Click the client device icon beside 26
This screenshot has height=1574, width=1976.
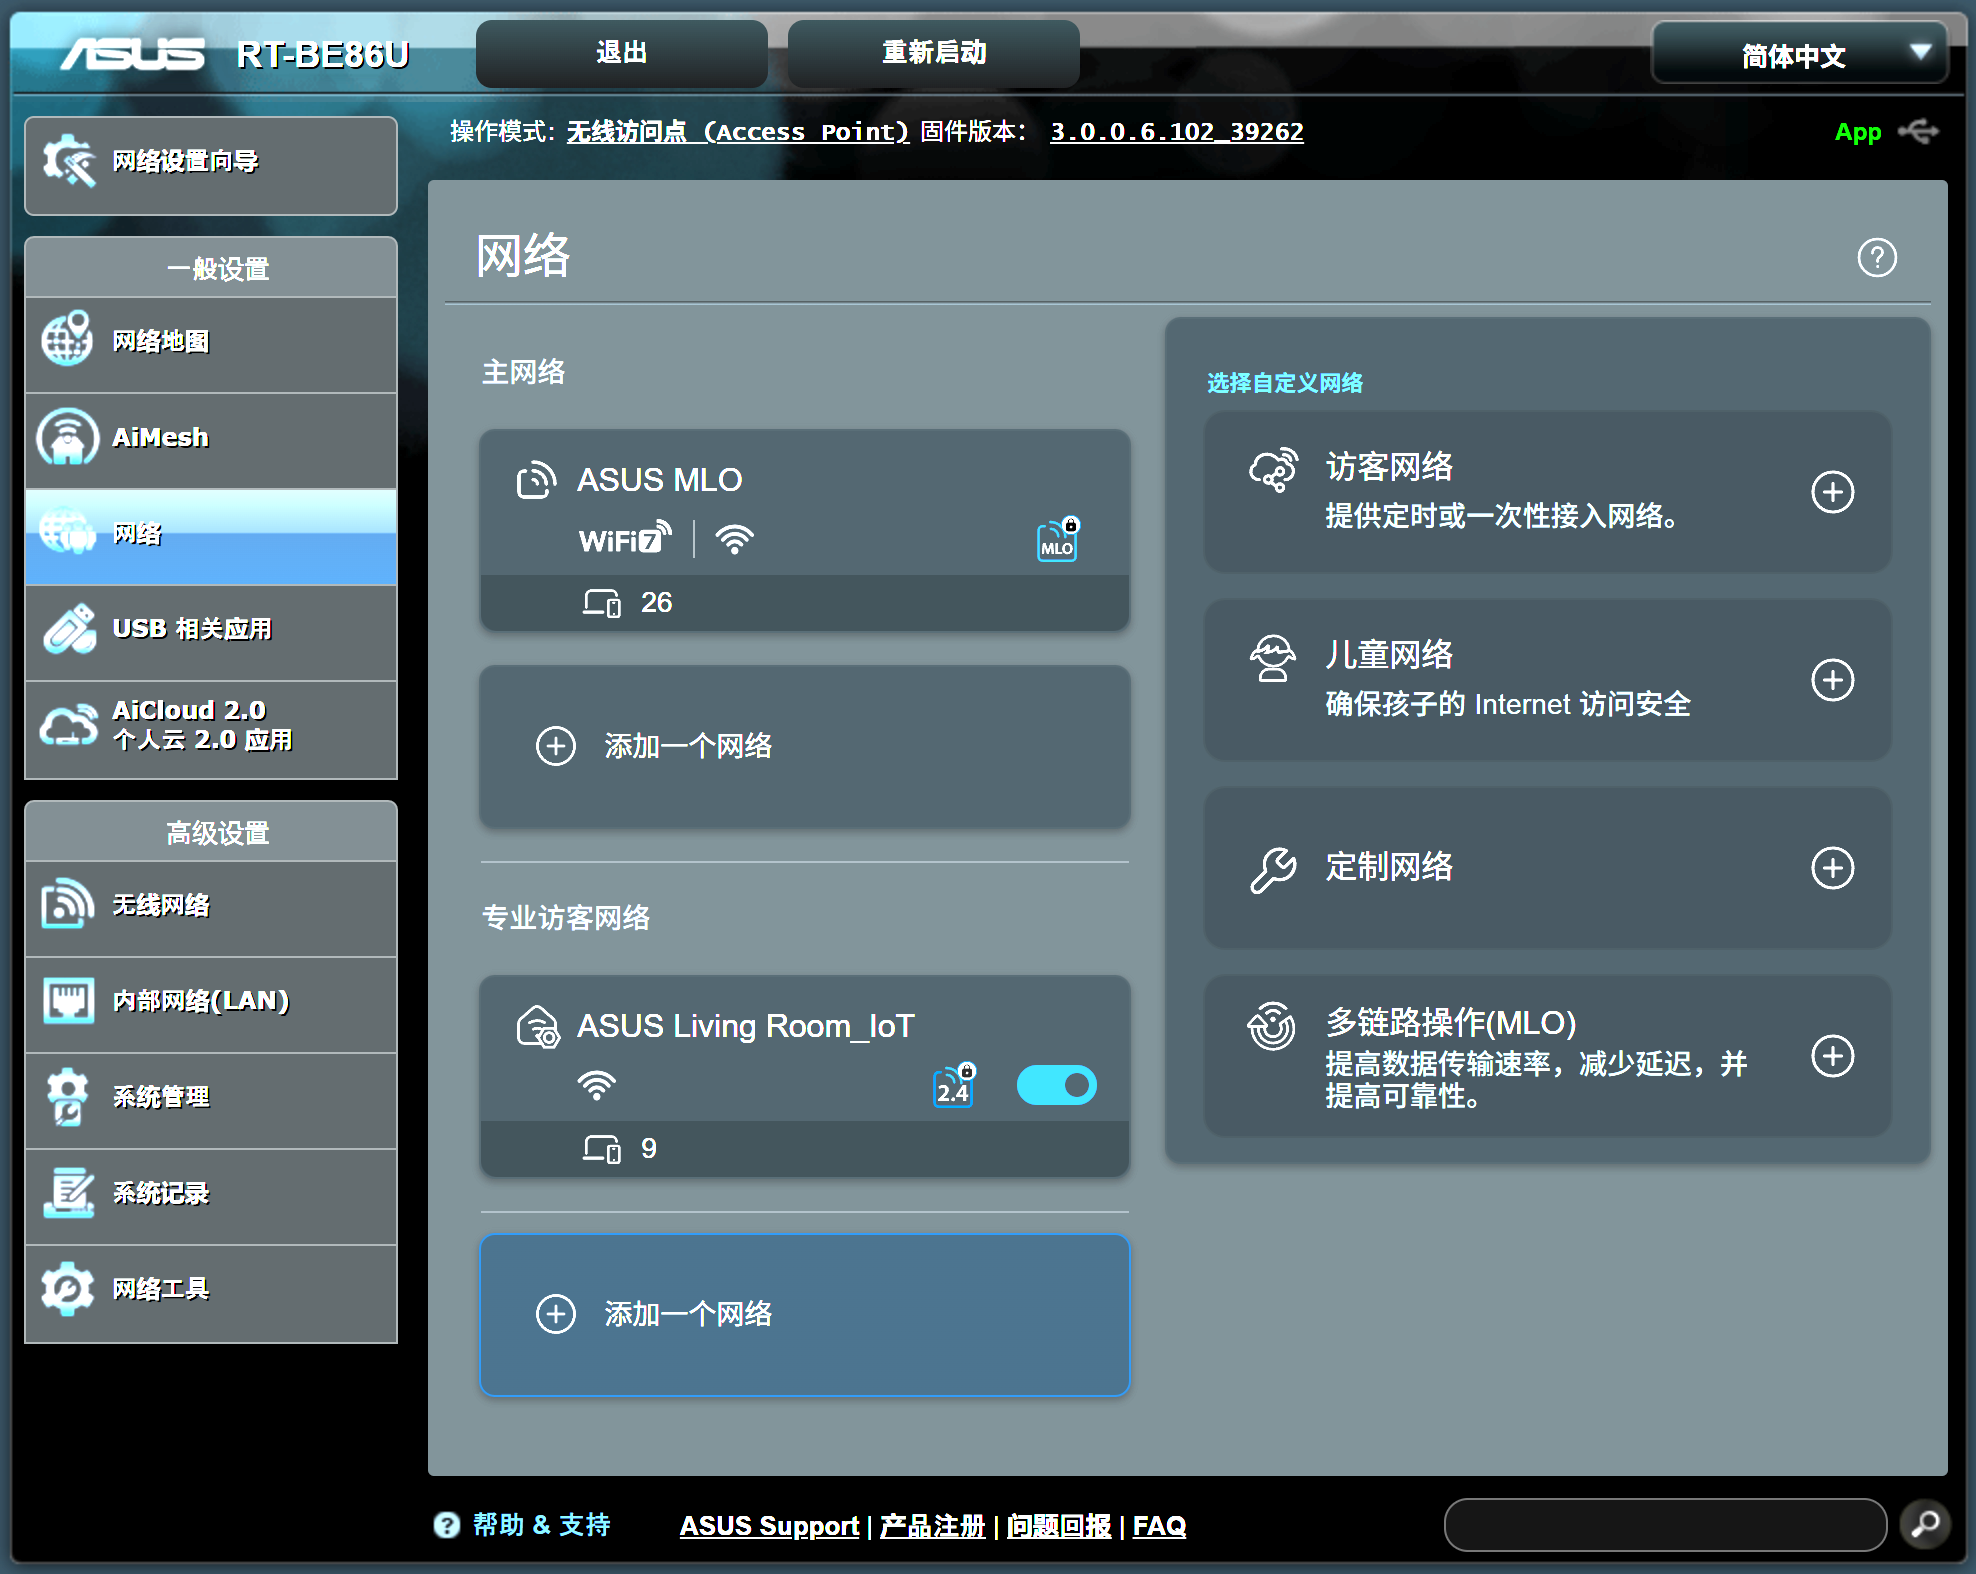[602, 603]
